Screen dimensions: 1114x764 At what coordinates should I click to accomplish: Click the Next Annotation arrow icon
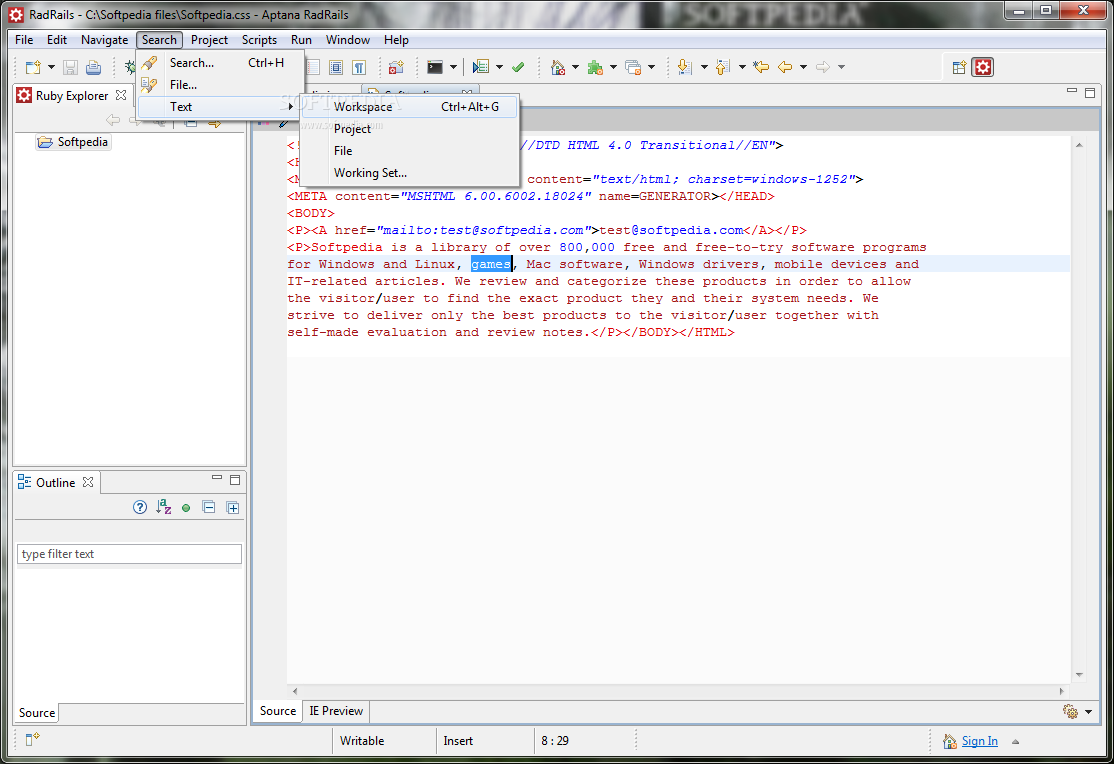685,68
